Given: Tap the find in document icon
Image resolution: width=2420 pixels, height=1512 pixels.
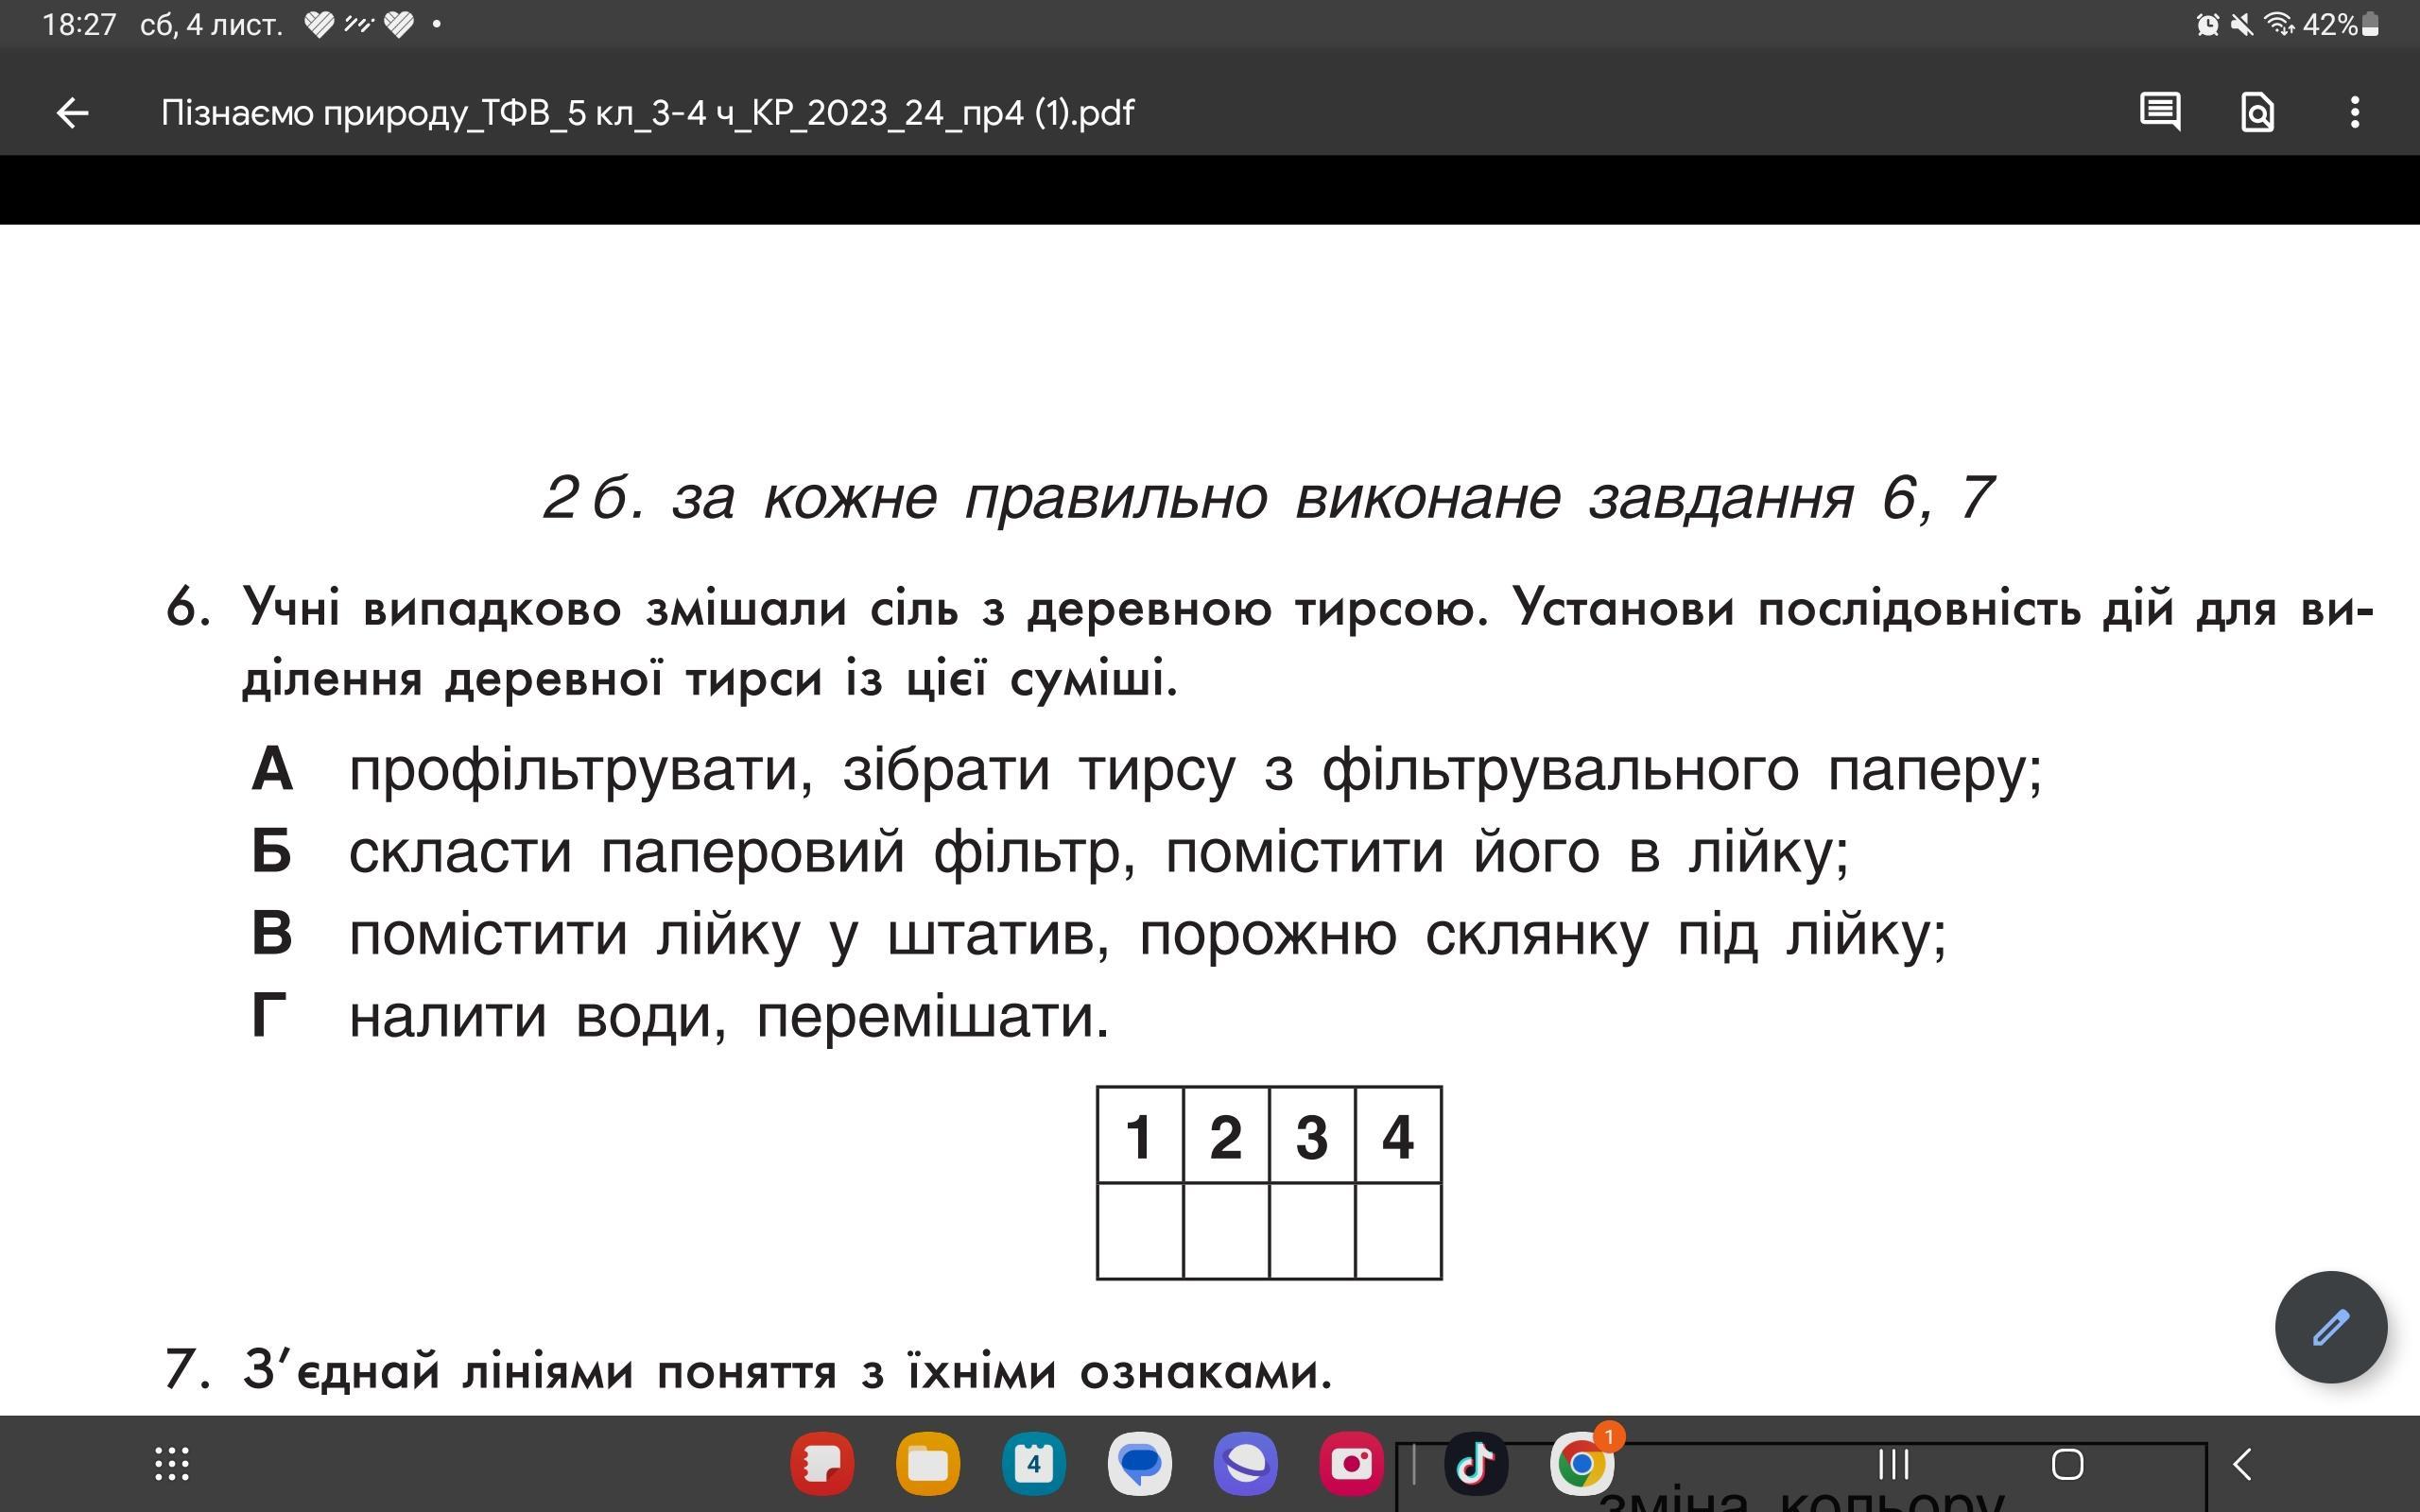Looking at the screenshot, I should tap(2257, 112).
